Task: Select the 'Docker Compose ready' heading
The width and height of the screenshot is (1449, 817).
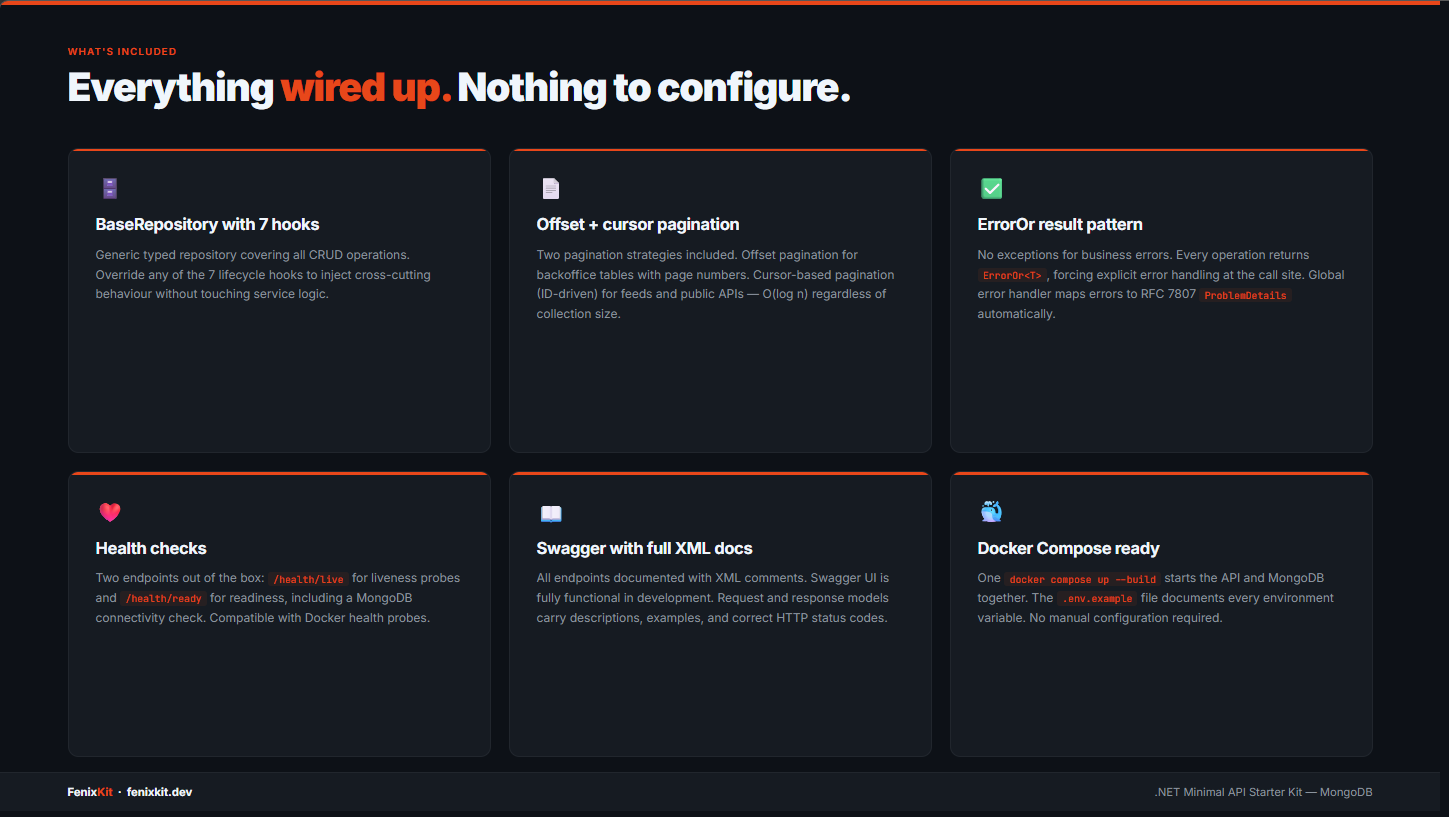Action: point(1068,548)
